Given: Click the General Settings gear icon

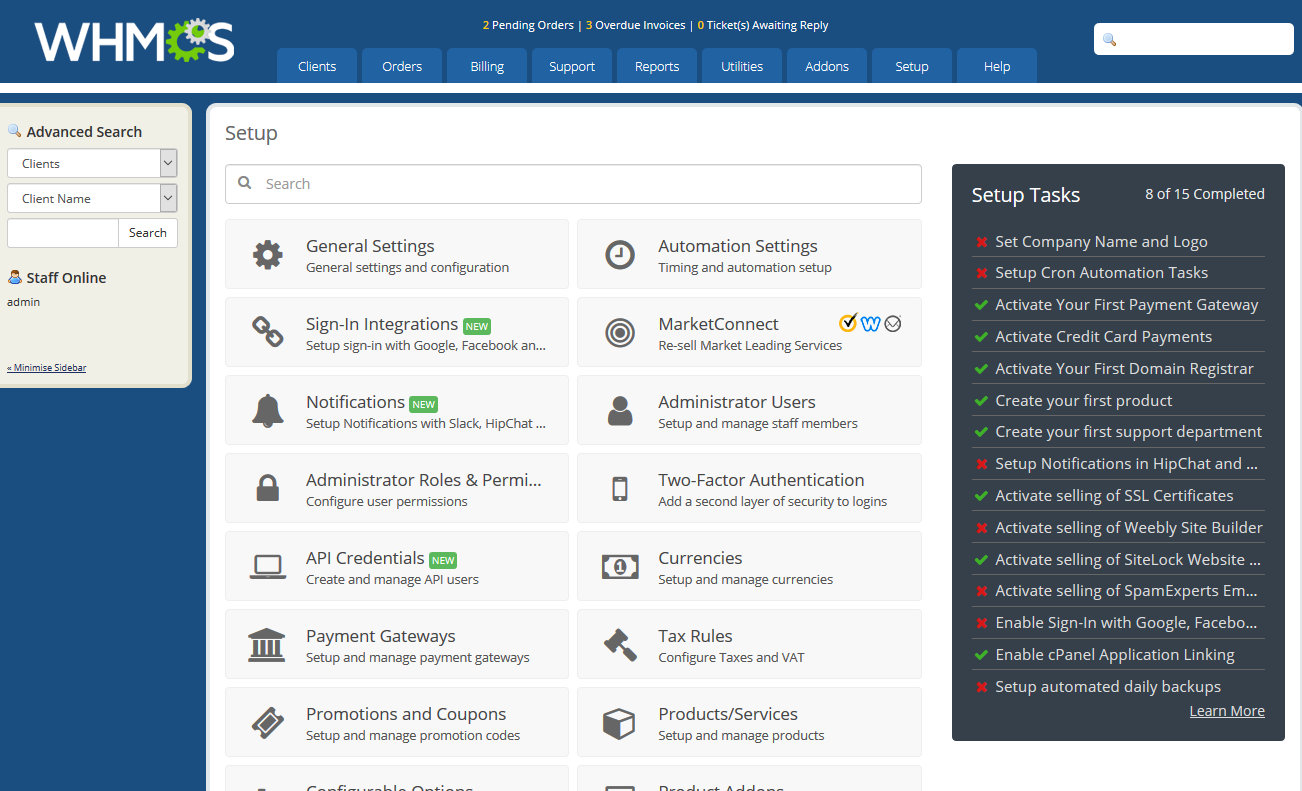Looking at the screenshot, I should tap(267, 255).
